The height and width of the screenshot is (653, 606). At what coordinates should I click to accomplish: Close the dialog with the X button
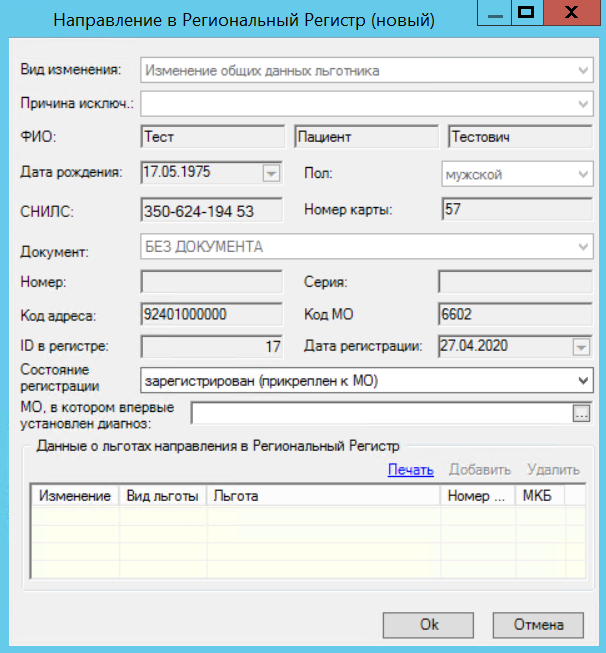click(x=572, y=12)
